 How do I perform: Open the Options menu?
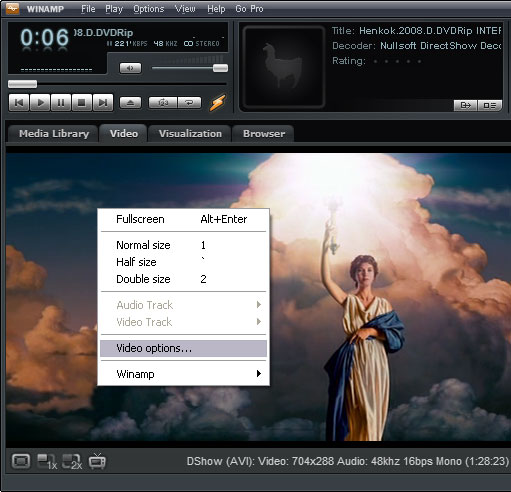149,9
